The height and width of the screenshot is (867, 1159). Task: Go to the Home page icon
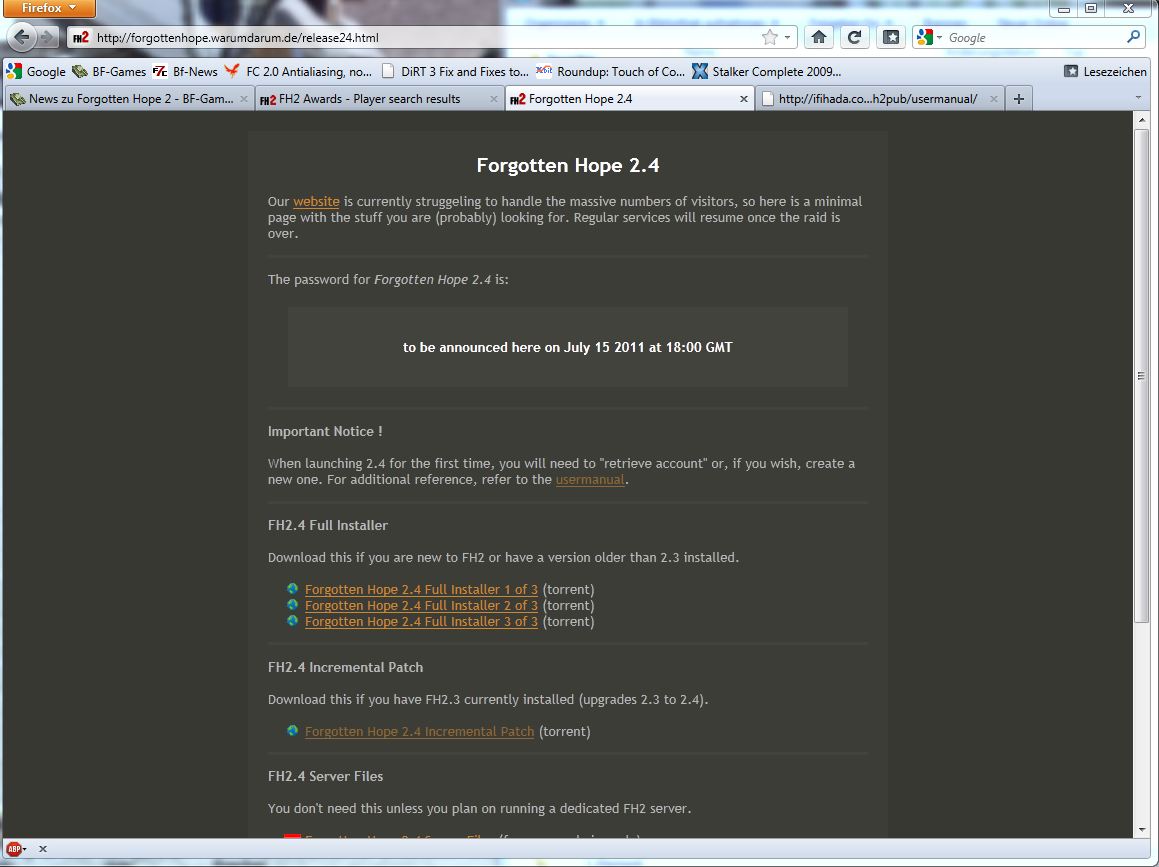pos(819,38)
